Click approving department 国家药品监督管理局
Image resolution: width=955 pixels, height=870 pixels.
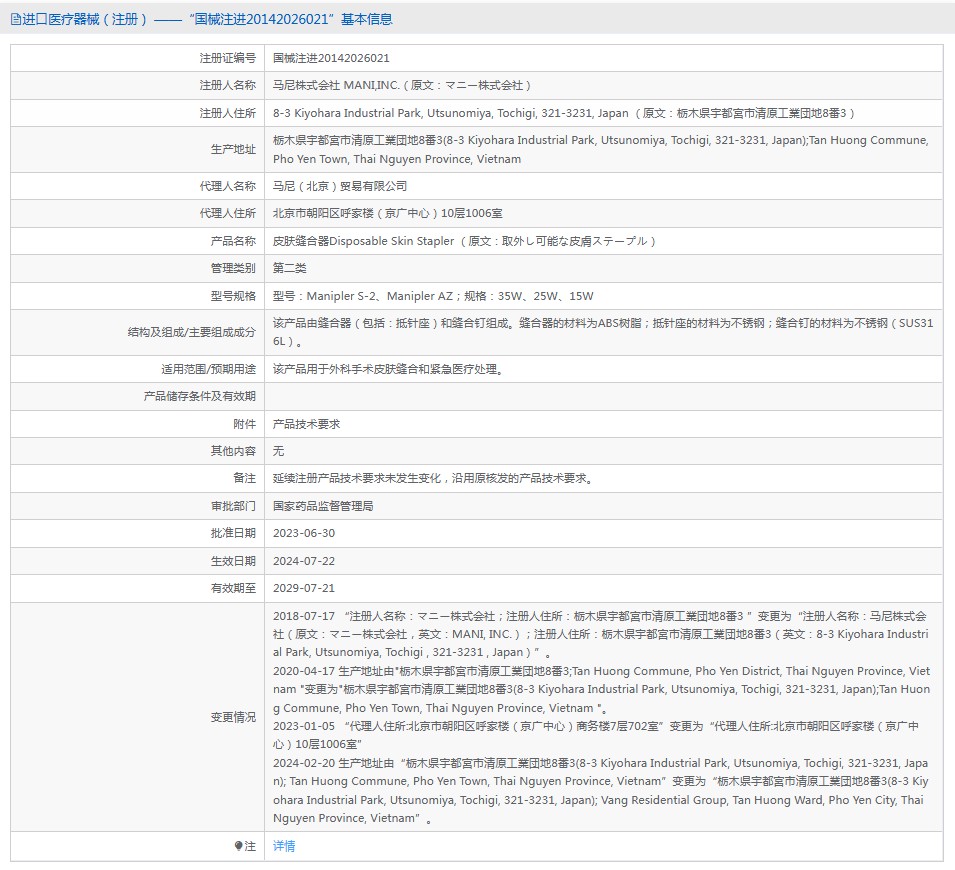pos(323,506)
